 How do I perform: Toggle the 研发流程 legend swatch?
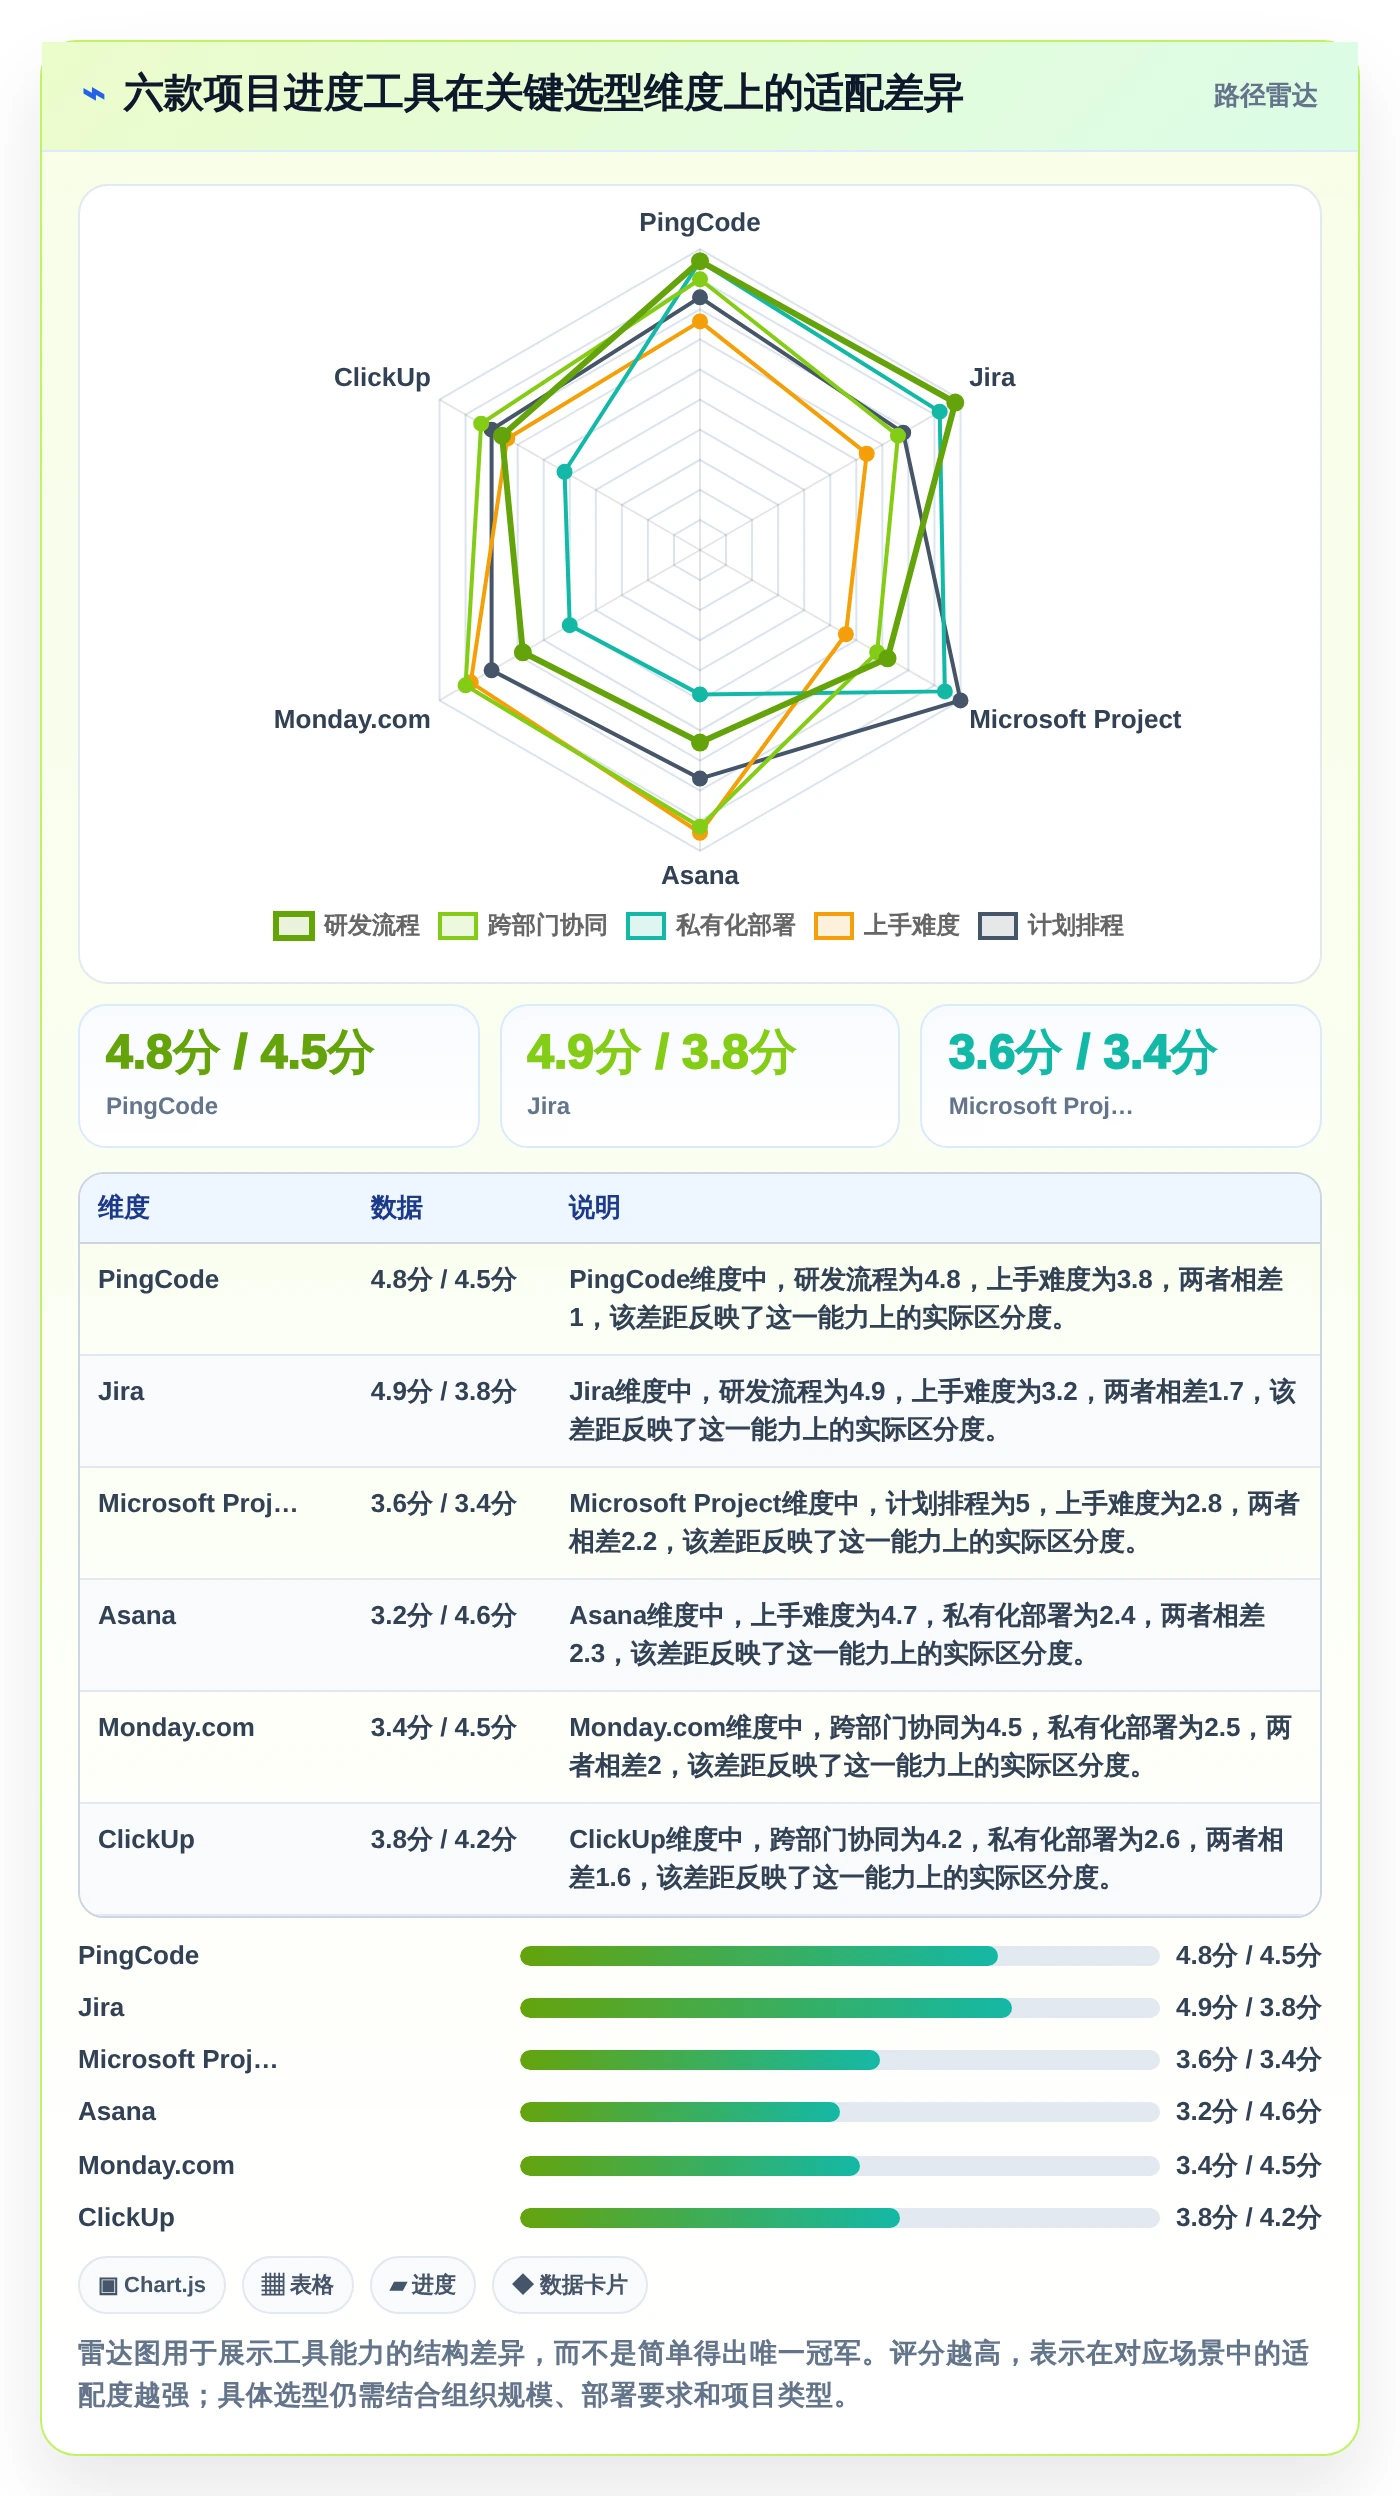coord(294,926)
